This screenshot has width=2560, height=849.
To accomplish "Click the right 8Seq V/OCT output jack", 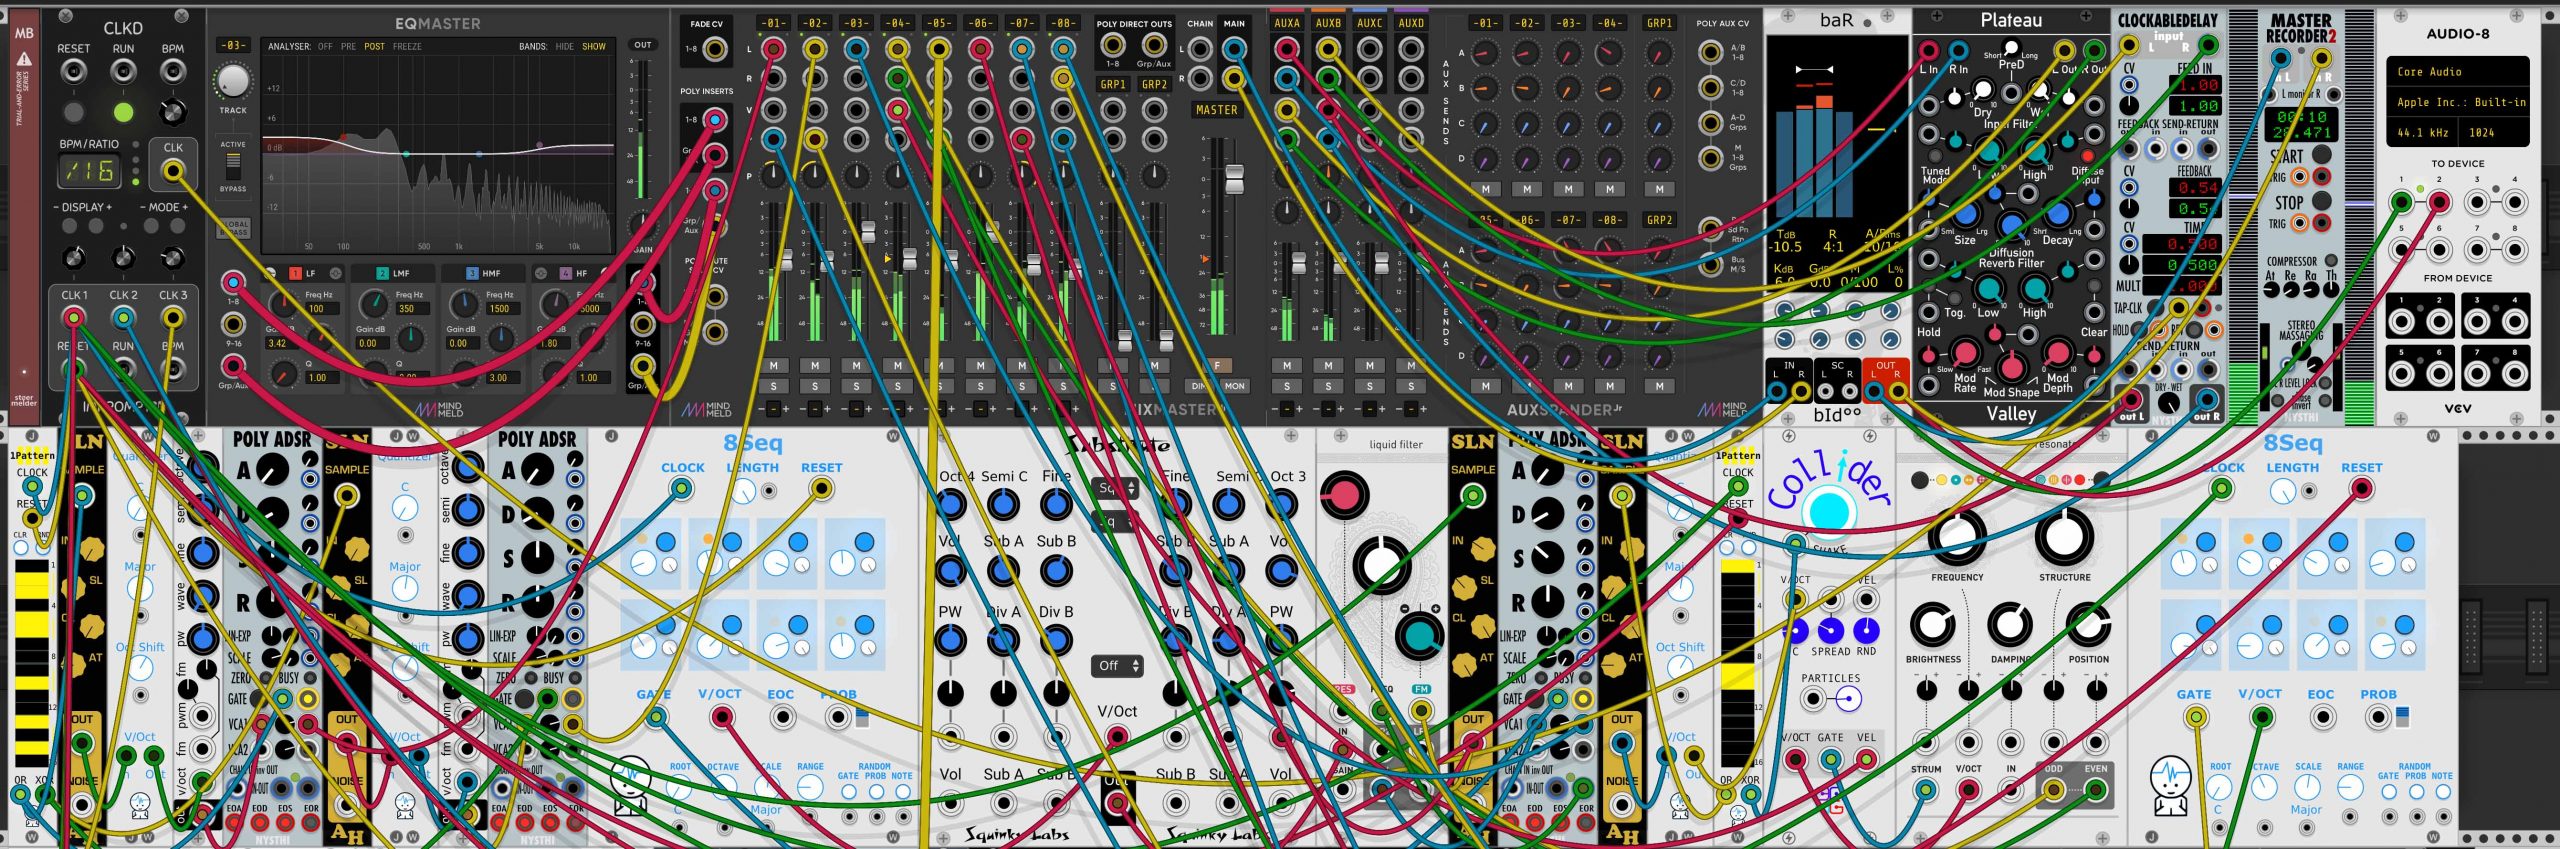I will click(x=2261, y=717).
